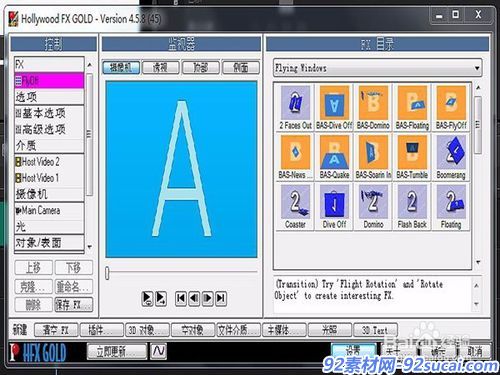Click the preview timeline slider handle
This screenshot has height=375, width=500.
pos(107,273)
